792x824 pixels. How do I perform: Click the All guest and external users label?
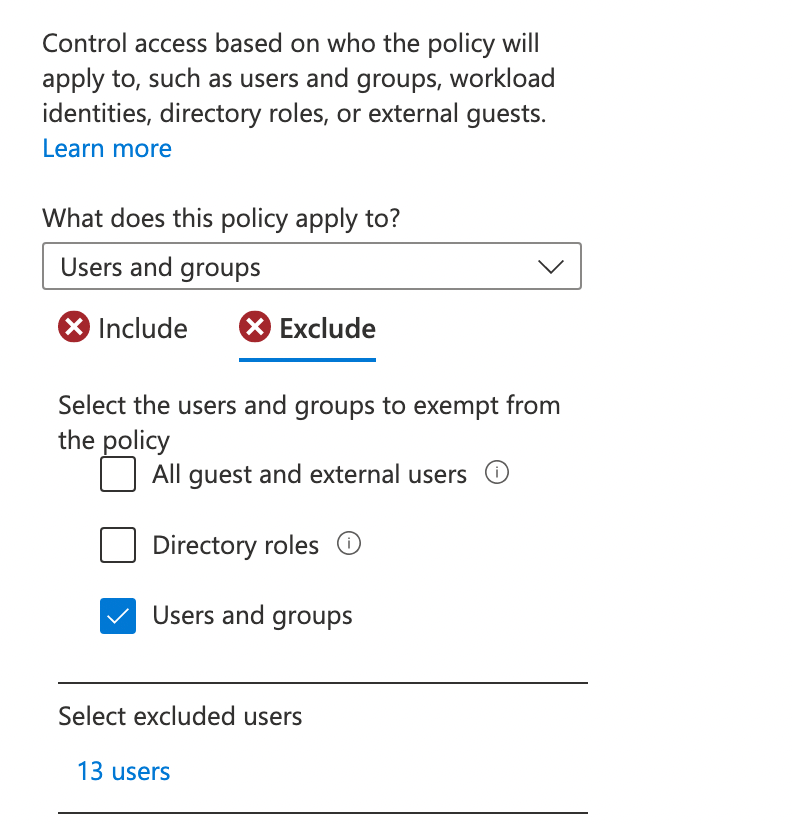tap(309, 474)
